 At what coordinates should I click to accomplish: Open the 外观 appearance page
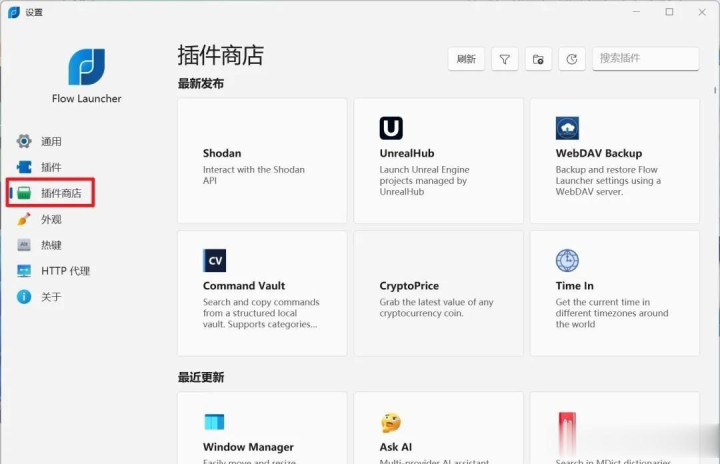pyautogui.click(x=50, y=219)
